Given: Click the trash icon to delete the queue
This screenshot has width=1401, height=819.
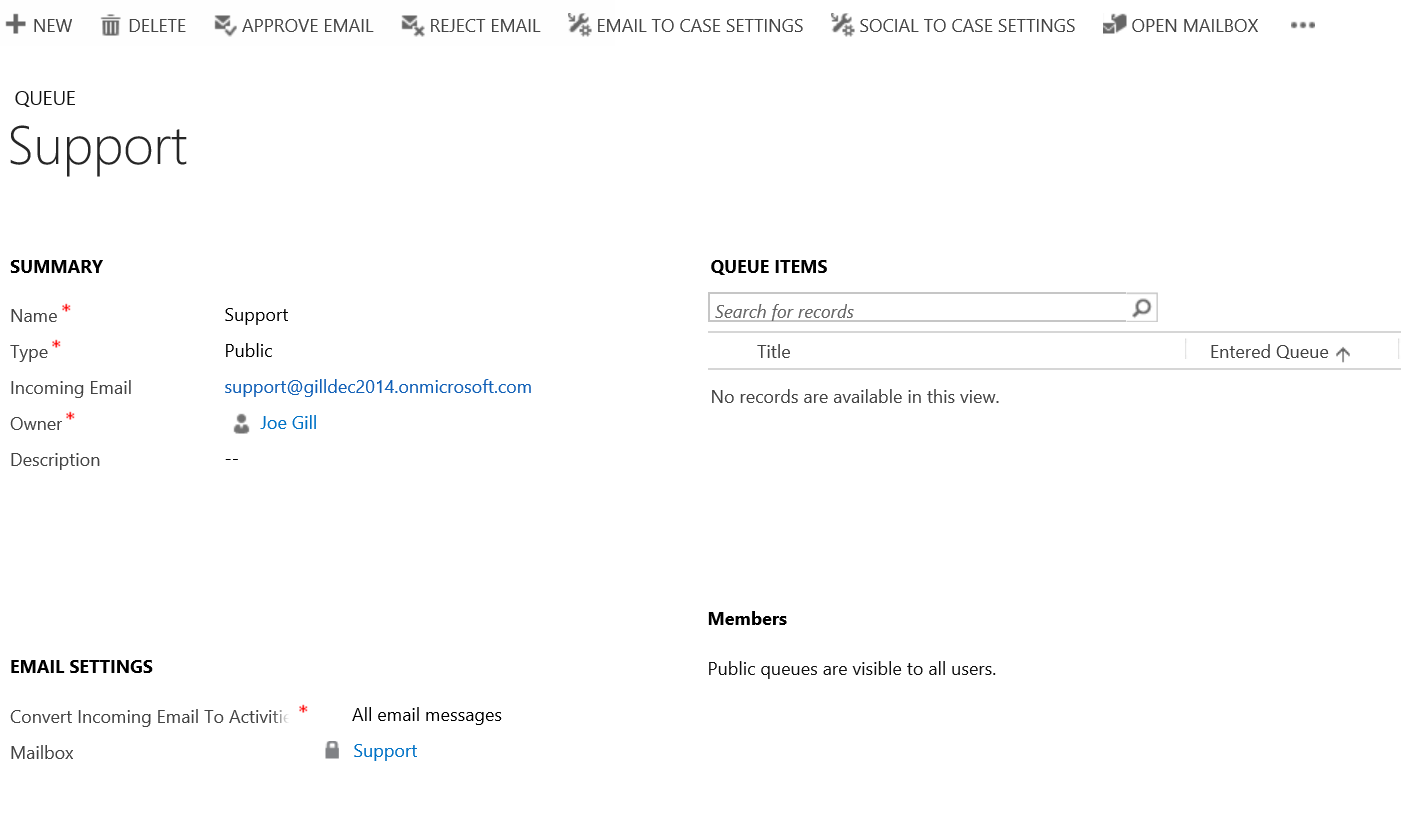Looking at the screenshot, I should (x=110, y=24).
